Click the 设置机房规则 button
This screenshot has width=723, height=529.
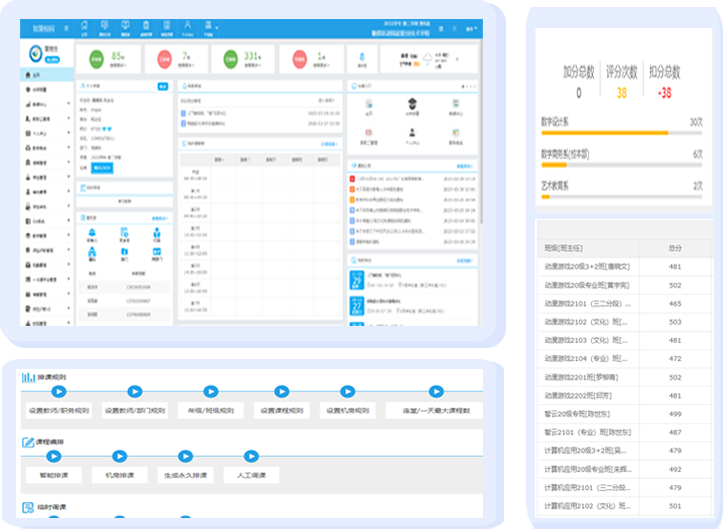pos(349,410)
